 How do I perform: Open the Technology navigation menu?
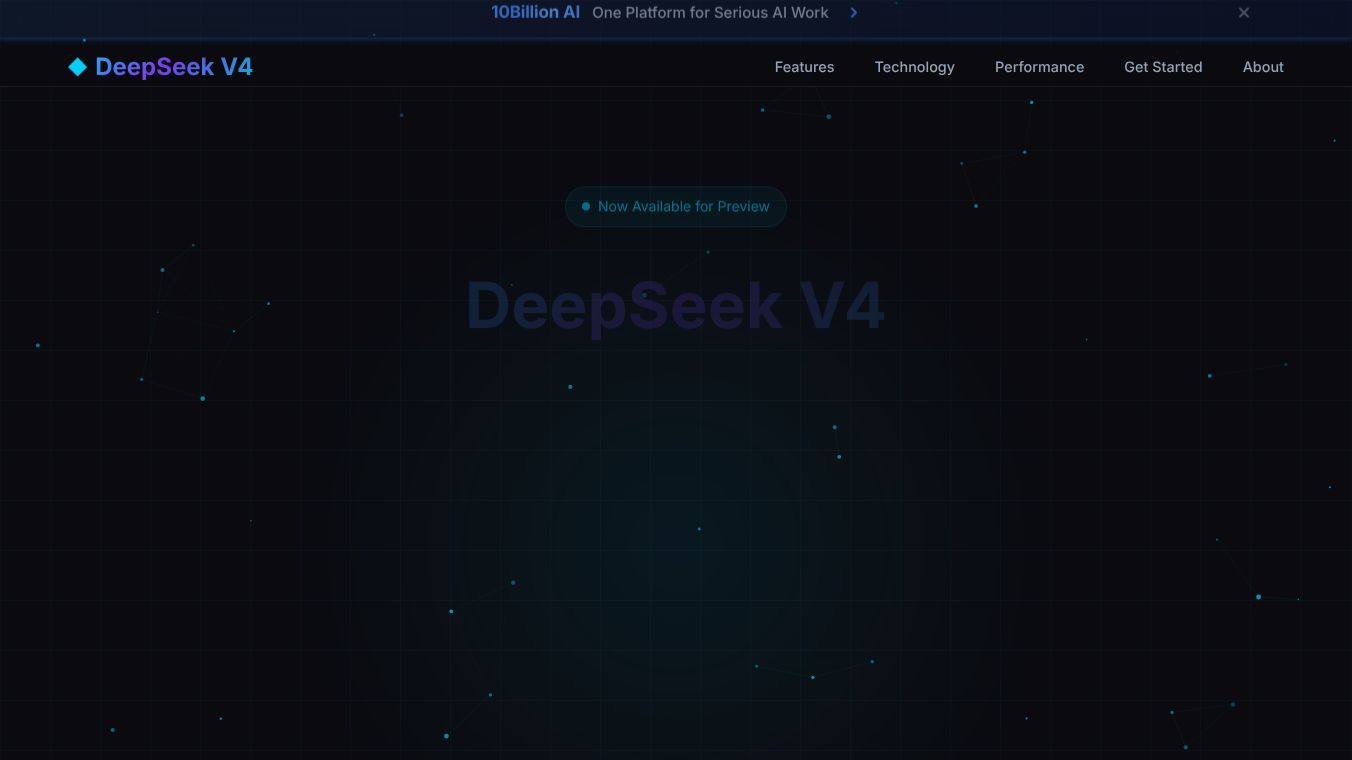pos(914,67)
